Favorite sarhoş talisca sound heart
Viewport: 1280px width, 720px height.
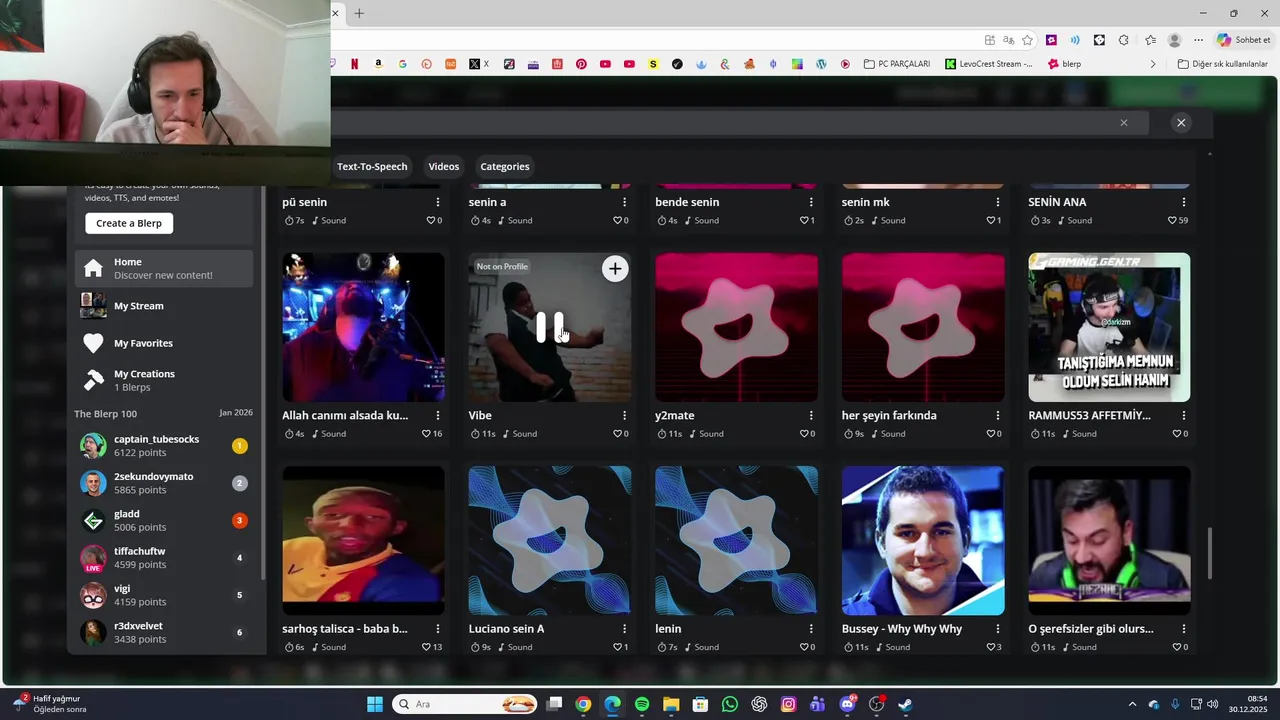coord(426,647)
